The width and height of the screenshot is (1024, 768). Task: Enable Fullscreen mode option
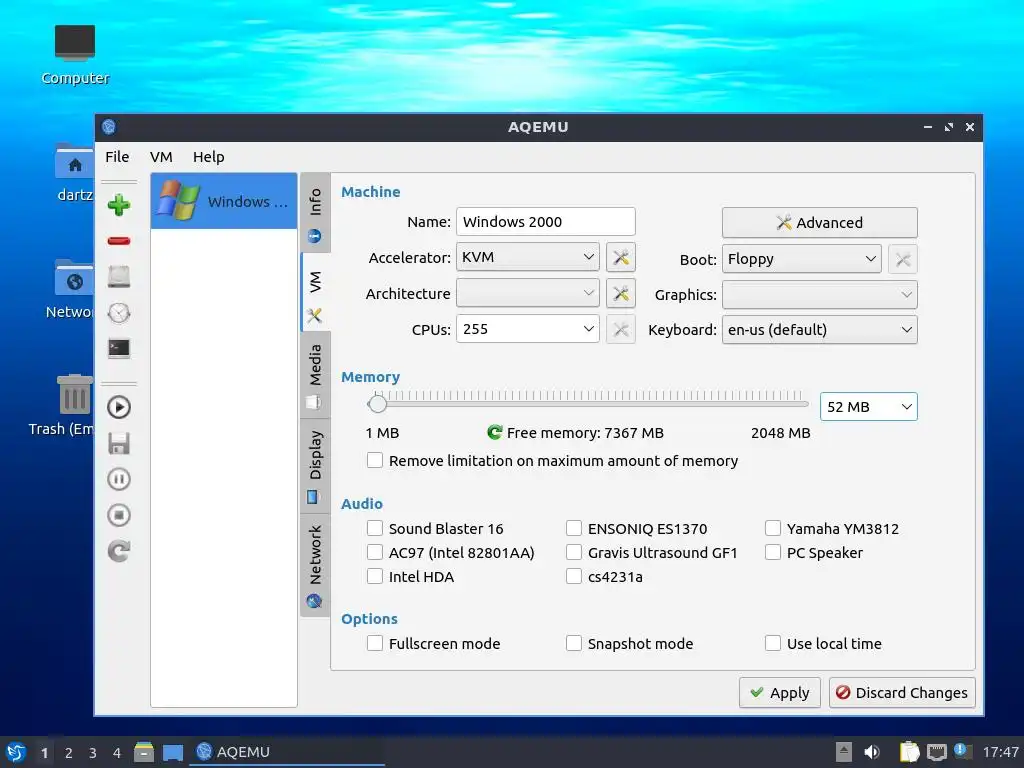[375, 643]
